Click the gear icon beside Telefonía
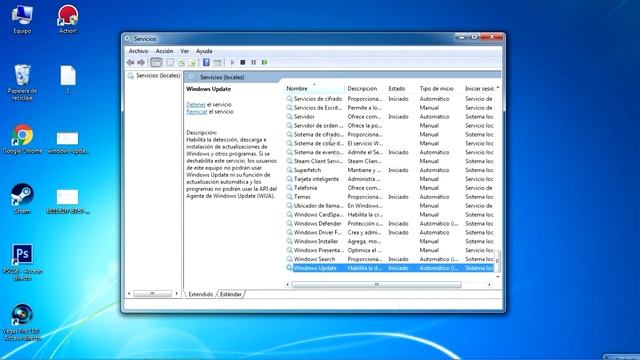 pos(289,188)
